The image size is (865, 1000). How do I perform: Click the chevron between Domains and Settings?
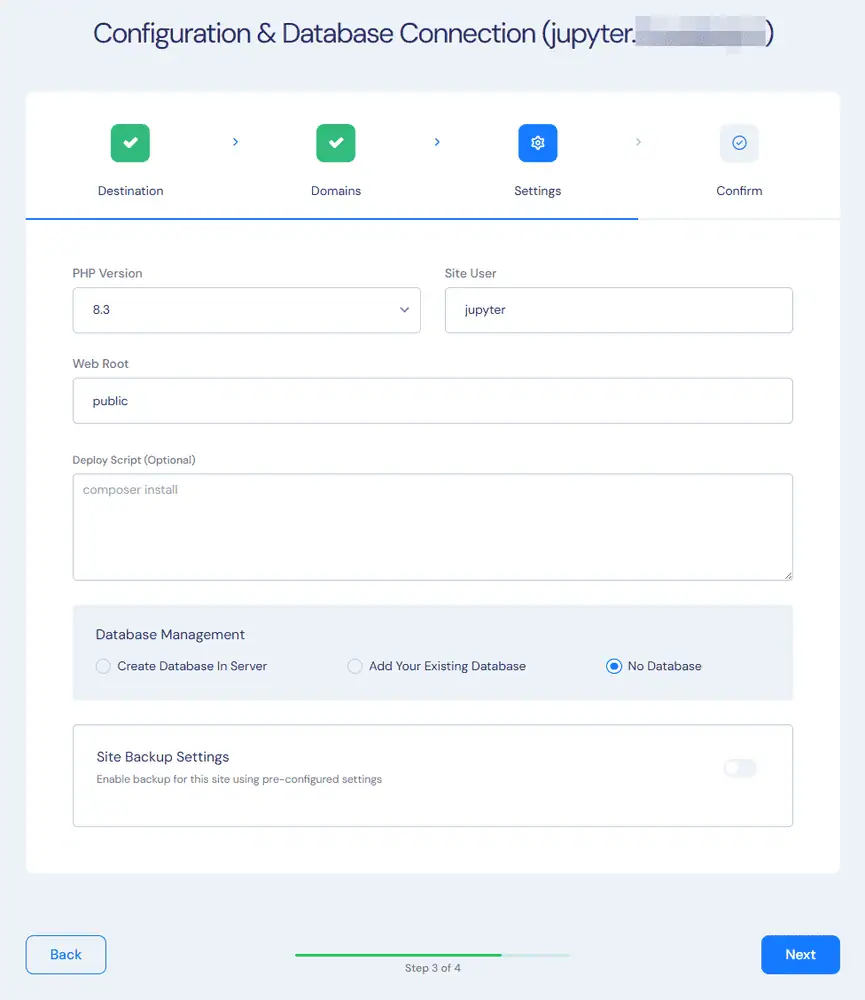pos(437,142)
